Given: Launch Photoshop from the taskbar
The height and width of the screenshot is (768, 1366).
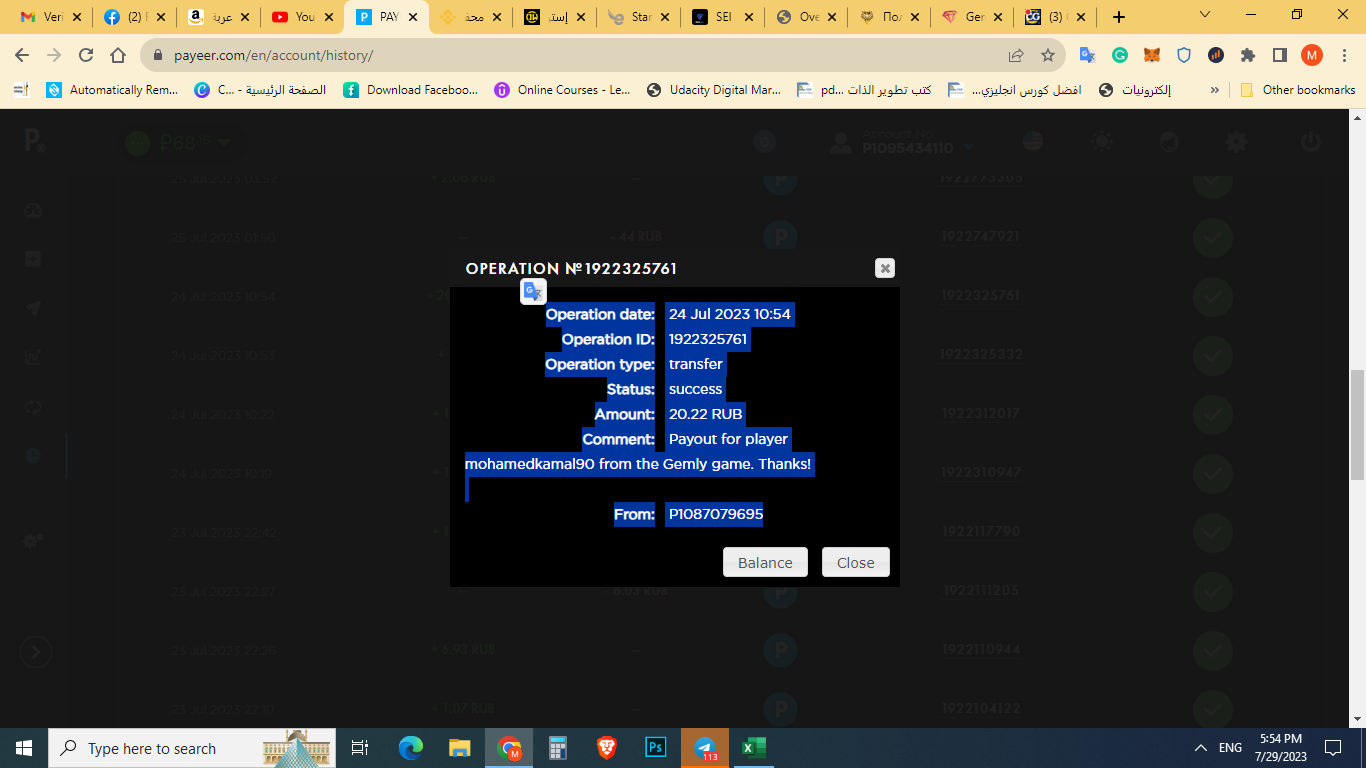Looking at the screenshot, I should tap(656, 748).
